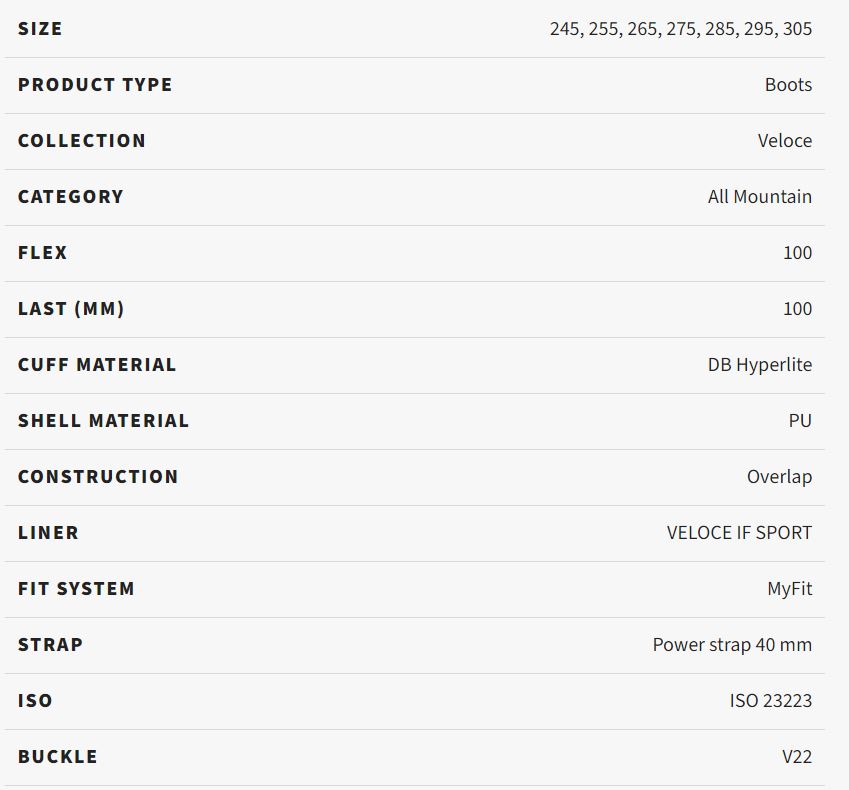
Task: Select the Flex value 100
Action: pyautogui.click(x=798, y=253)
